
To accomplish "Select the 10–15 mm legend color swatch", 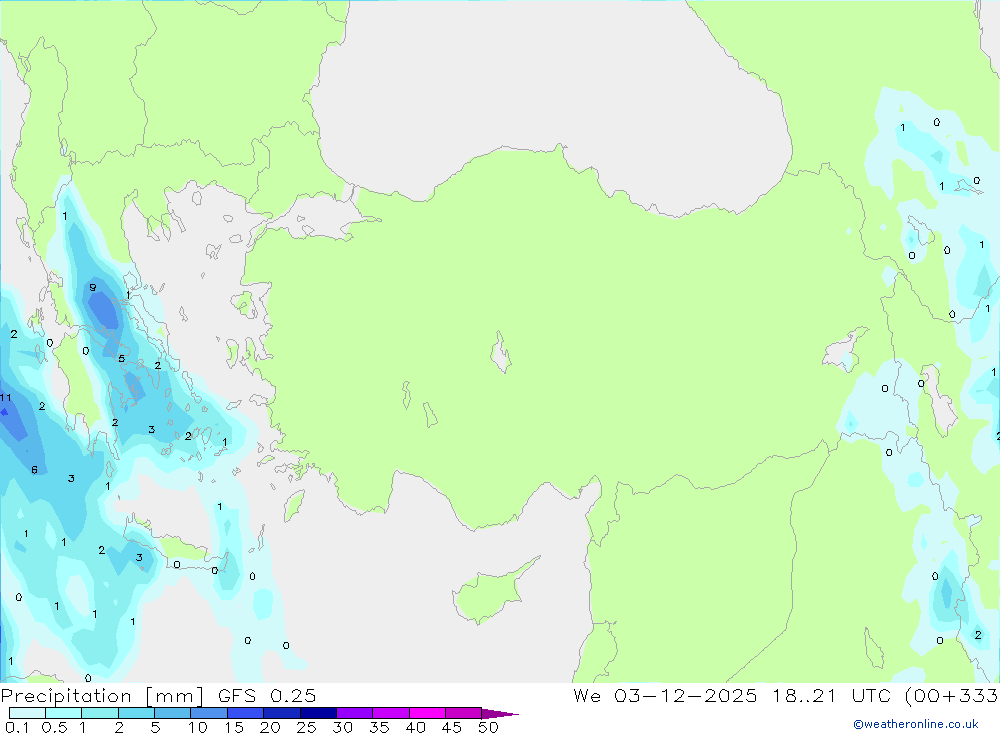I will click(209, 713).
